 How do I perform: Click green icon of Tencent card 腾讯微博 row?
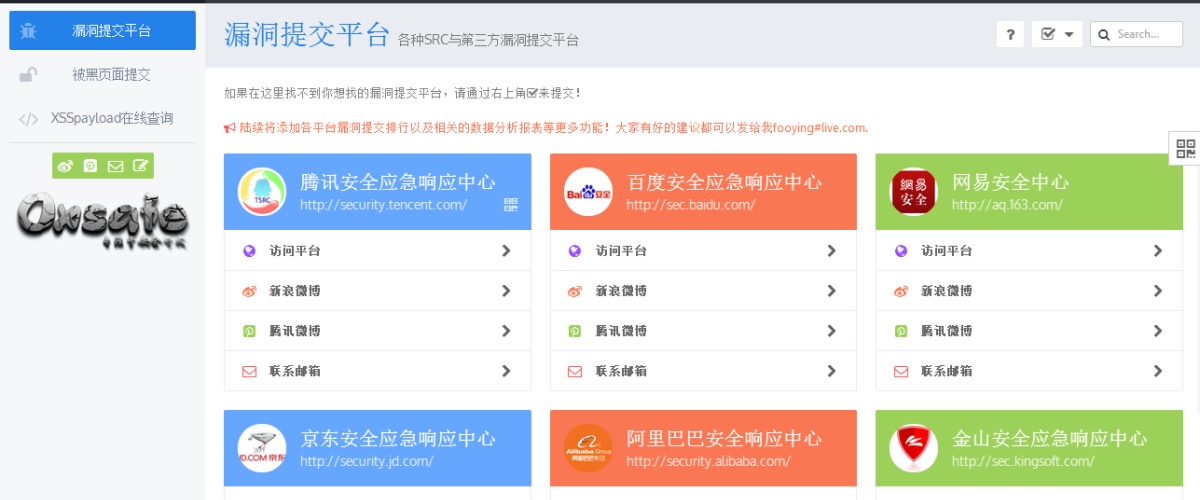(x=249, y=331)
